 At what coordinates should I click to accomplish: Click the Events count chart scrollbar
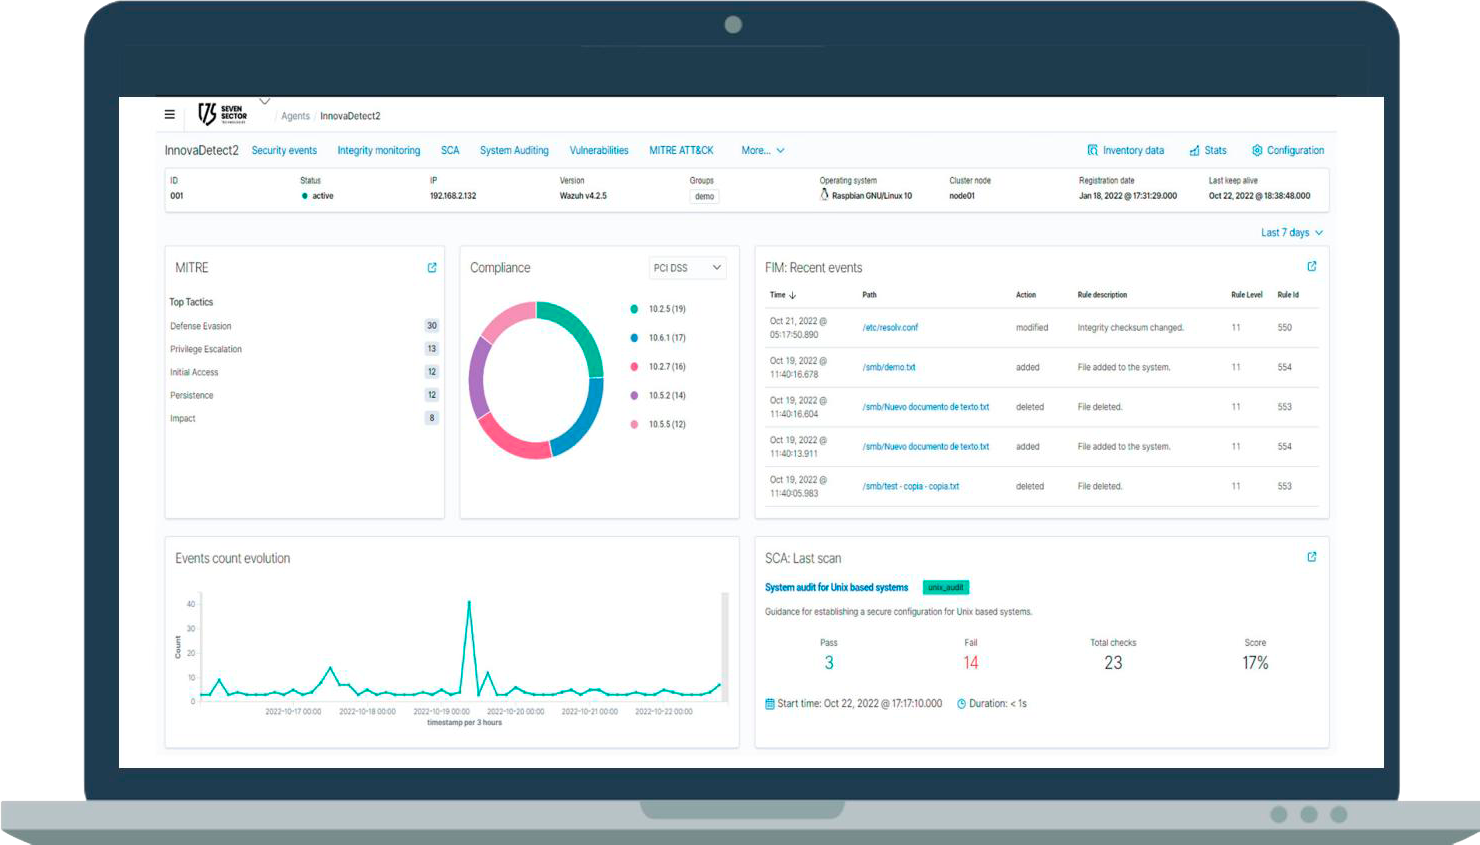(725, 646)
